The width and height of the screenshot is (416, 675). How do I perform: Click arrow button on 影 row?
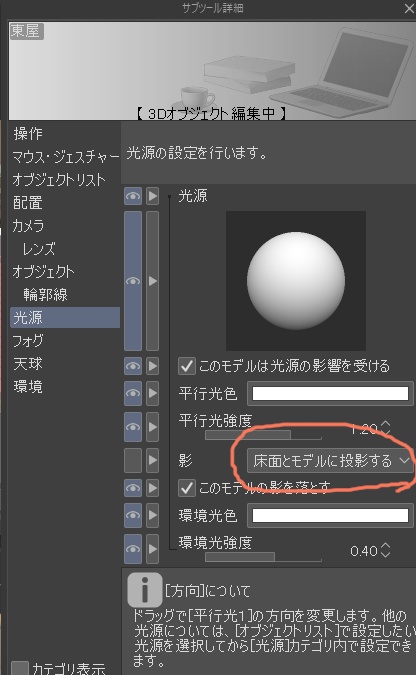point(152,460)
